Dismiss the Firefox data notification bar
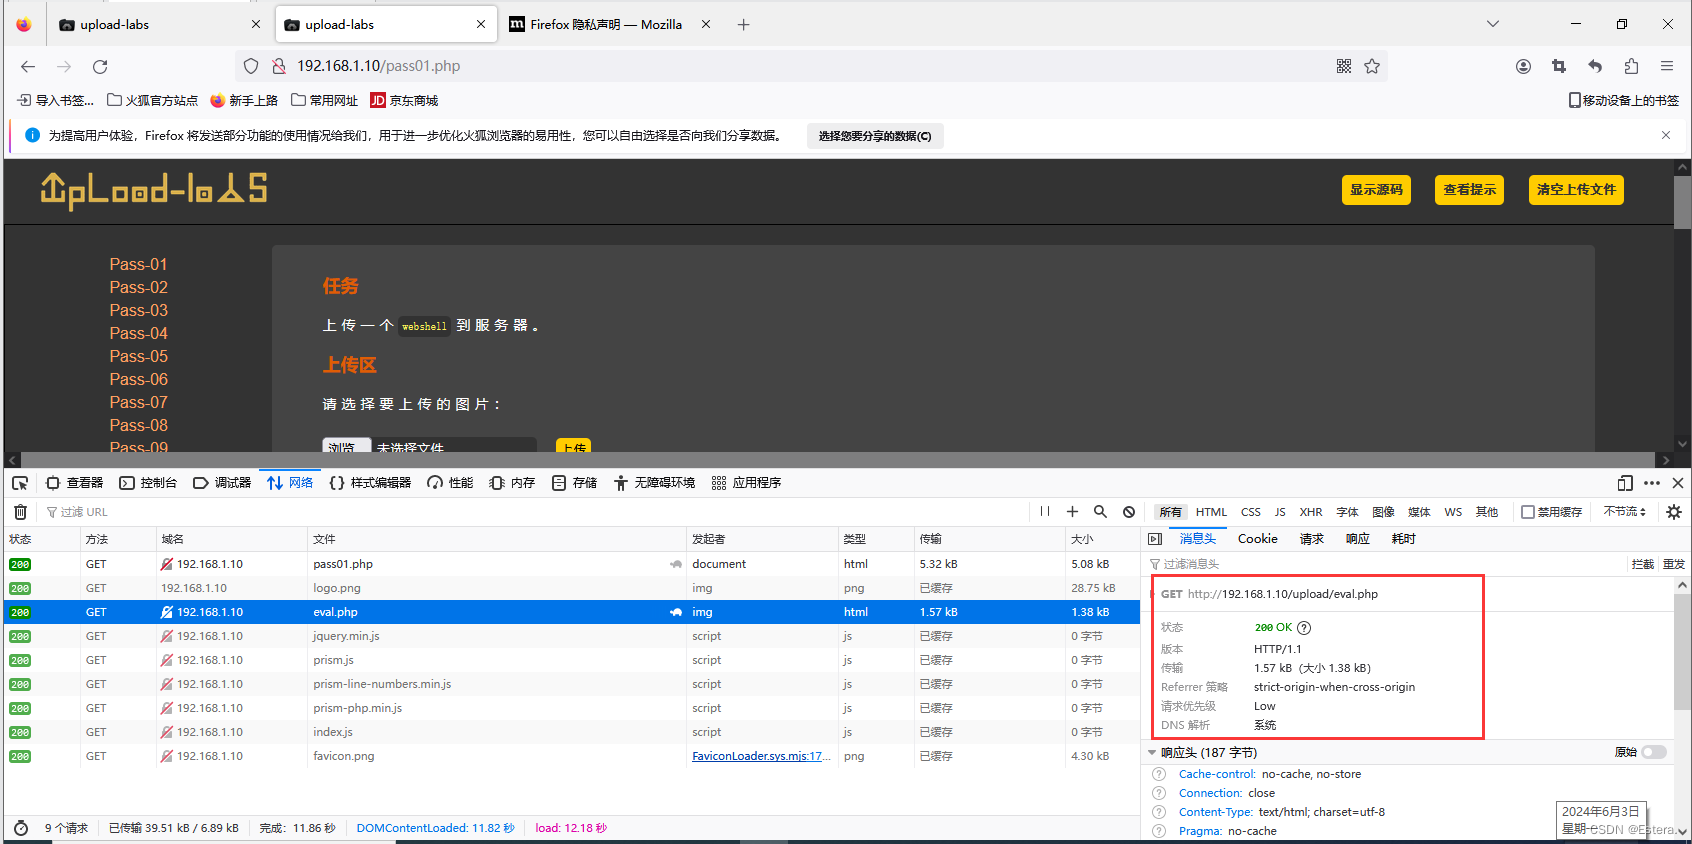Image resolution: width=1692 pixels, height=844 pixels. 1666,135
